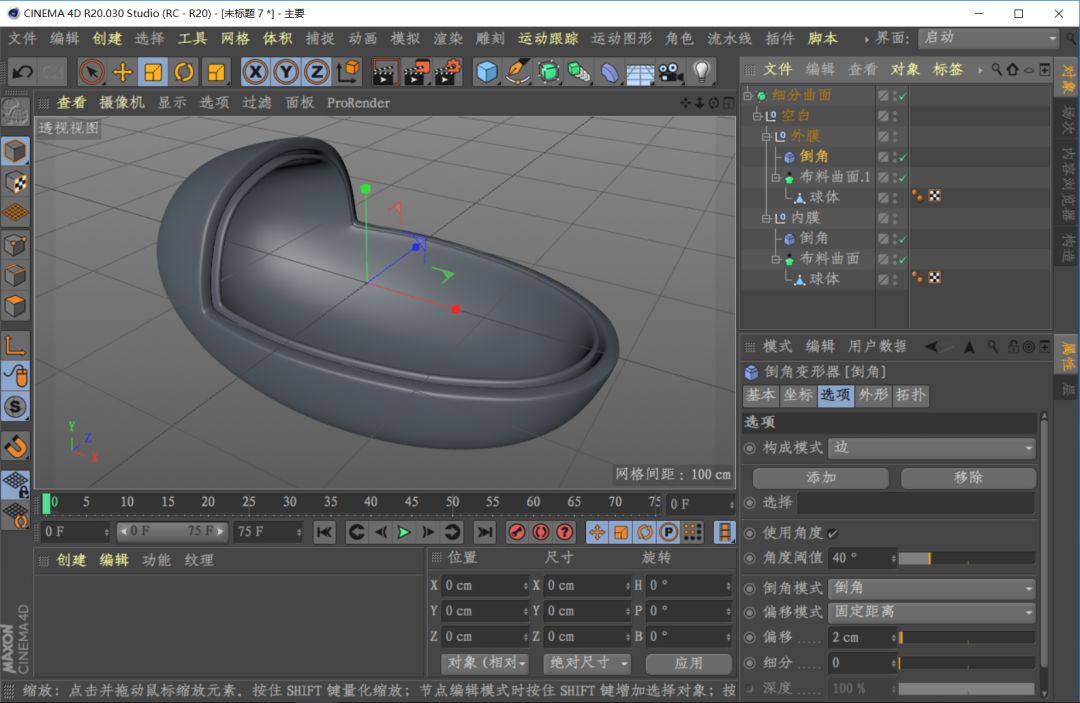Click the camera object icon

pos(669,72)
